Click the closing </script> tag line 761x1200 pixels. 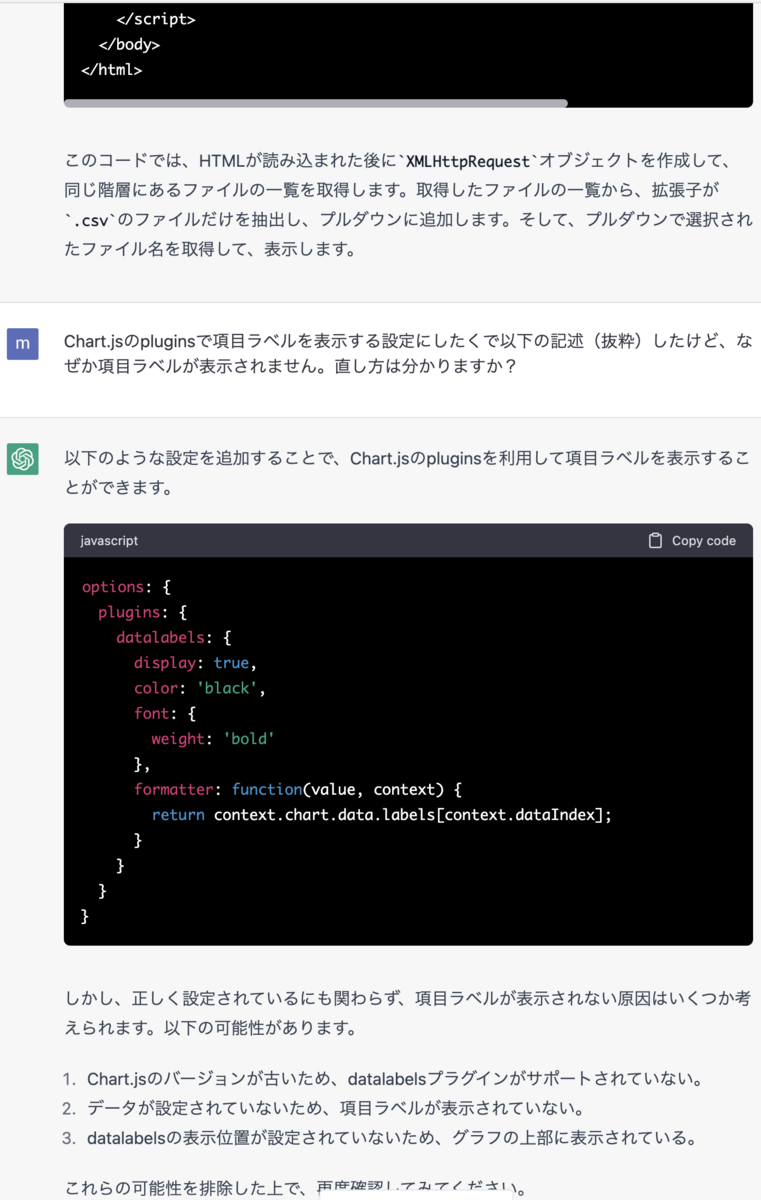[156, 20]
